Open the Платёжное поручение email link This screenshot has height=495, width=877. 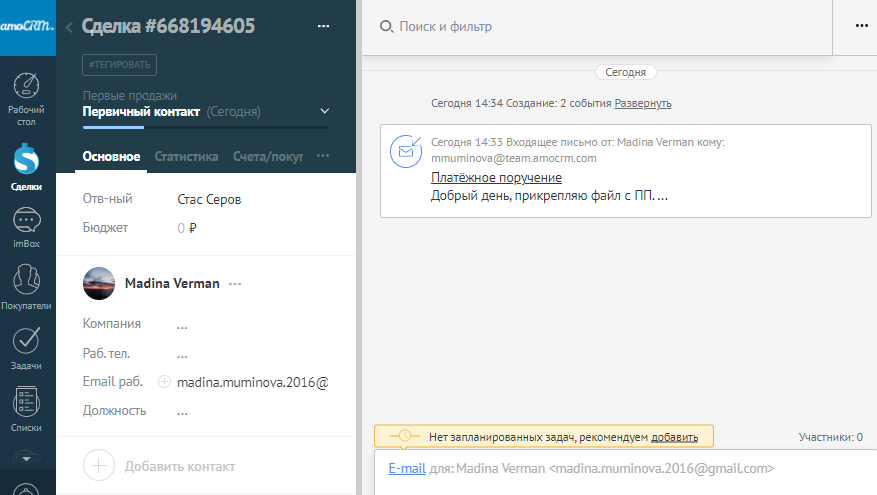[482, 178]
